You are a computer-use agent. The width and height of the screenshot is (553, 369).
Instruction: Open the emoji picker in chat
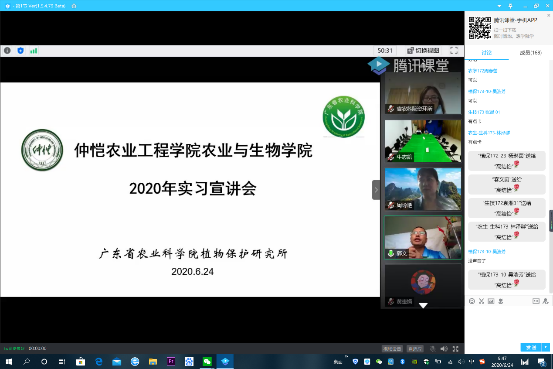[x=472, y=301]
